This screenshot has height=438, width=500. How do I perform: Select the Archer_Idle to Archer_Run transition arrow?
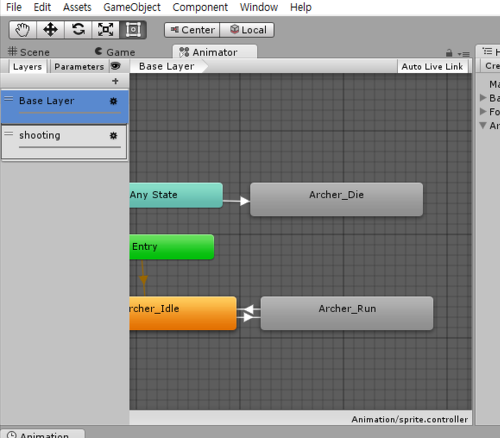249,317
